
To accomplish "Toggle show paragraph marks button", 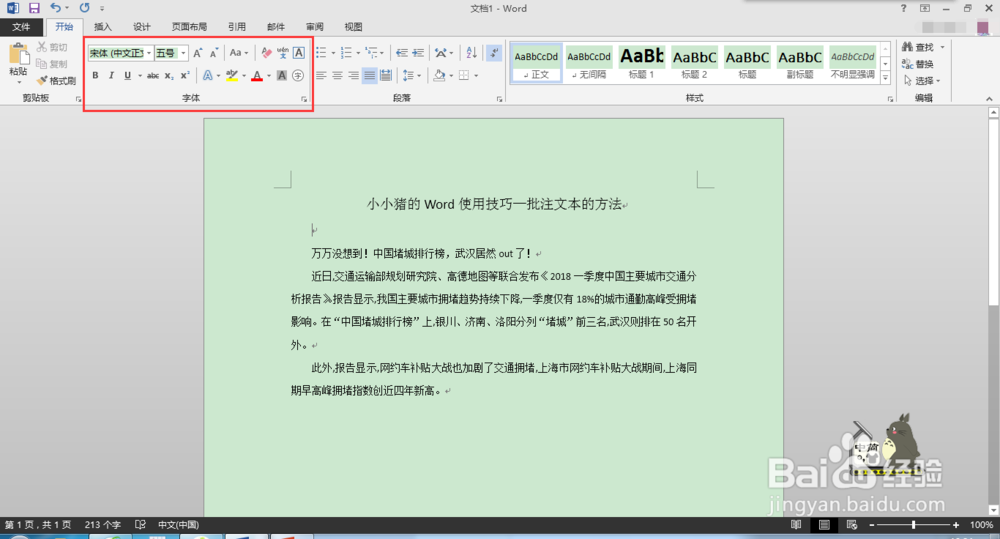I will point(494,53).
